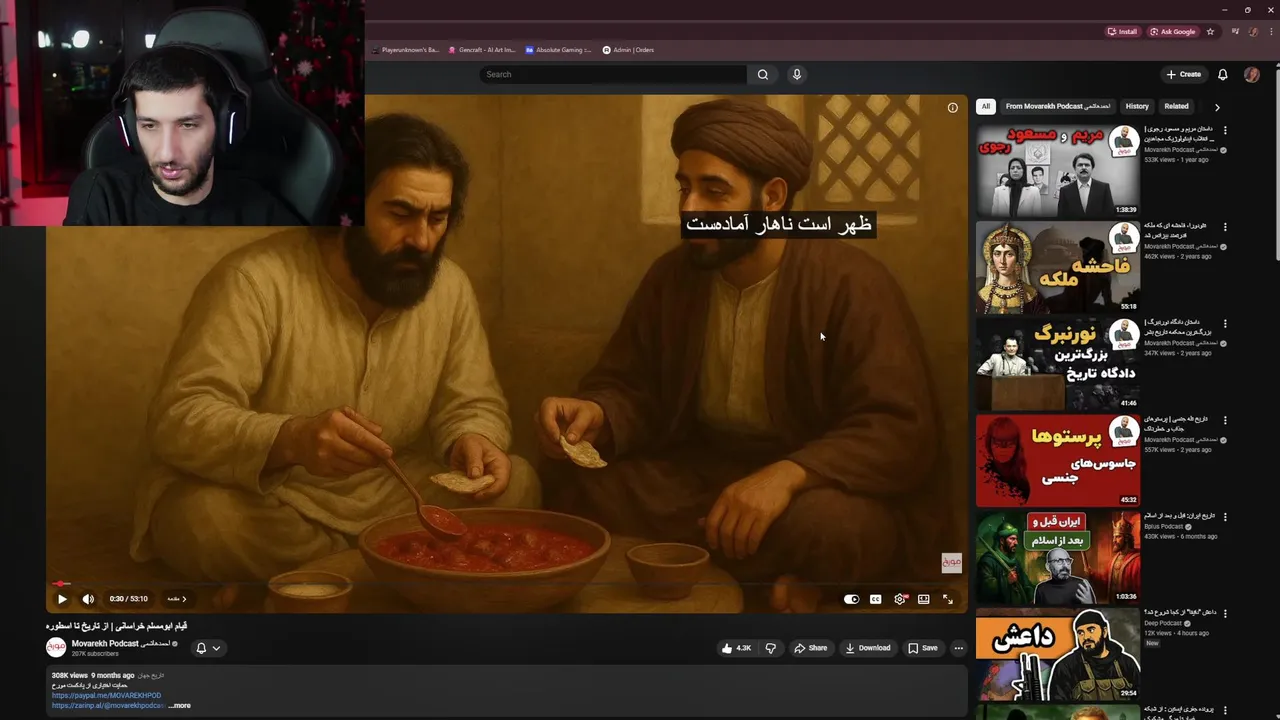Screen dimensions: 1280x720
Task: Click the Ask Google button
Action: click(x=1173, y=31)
